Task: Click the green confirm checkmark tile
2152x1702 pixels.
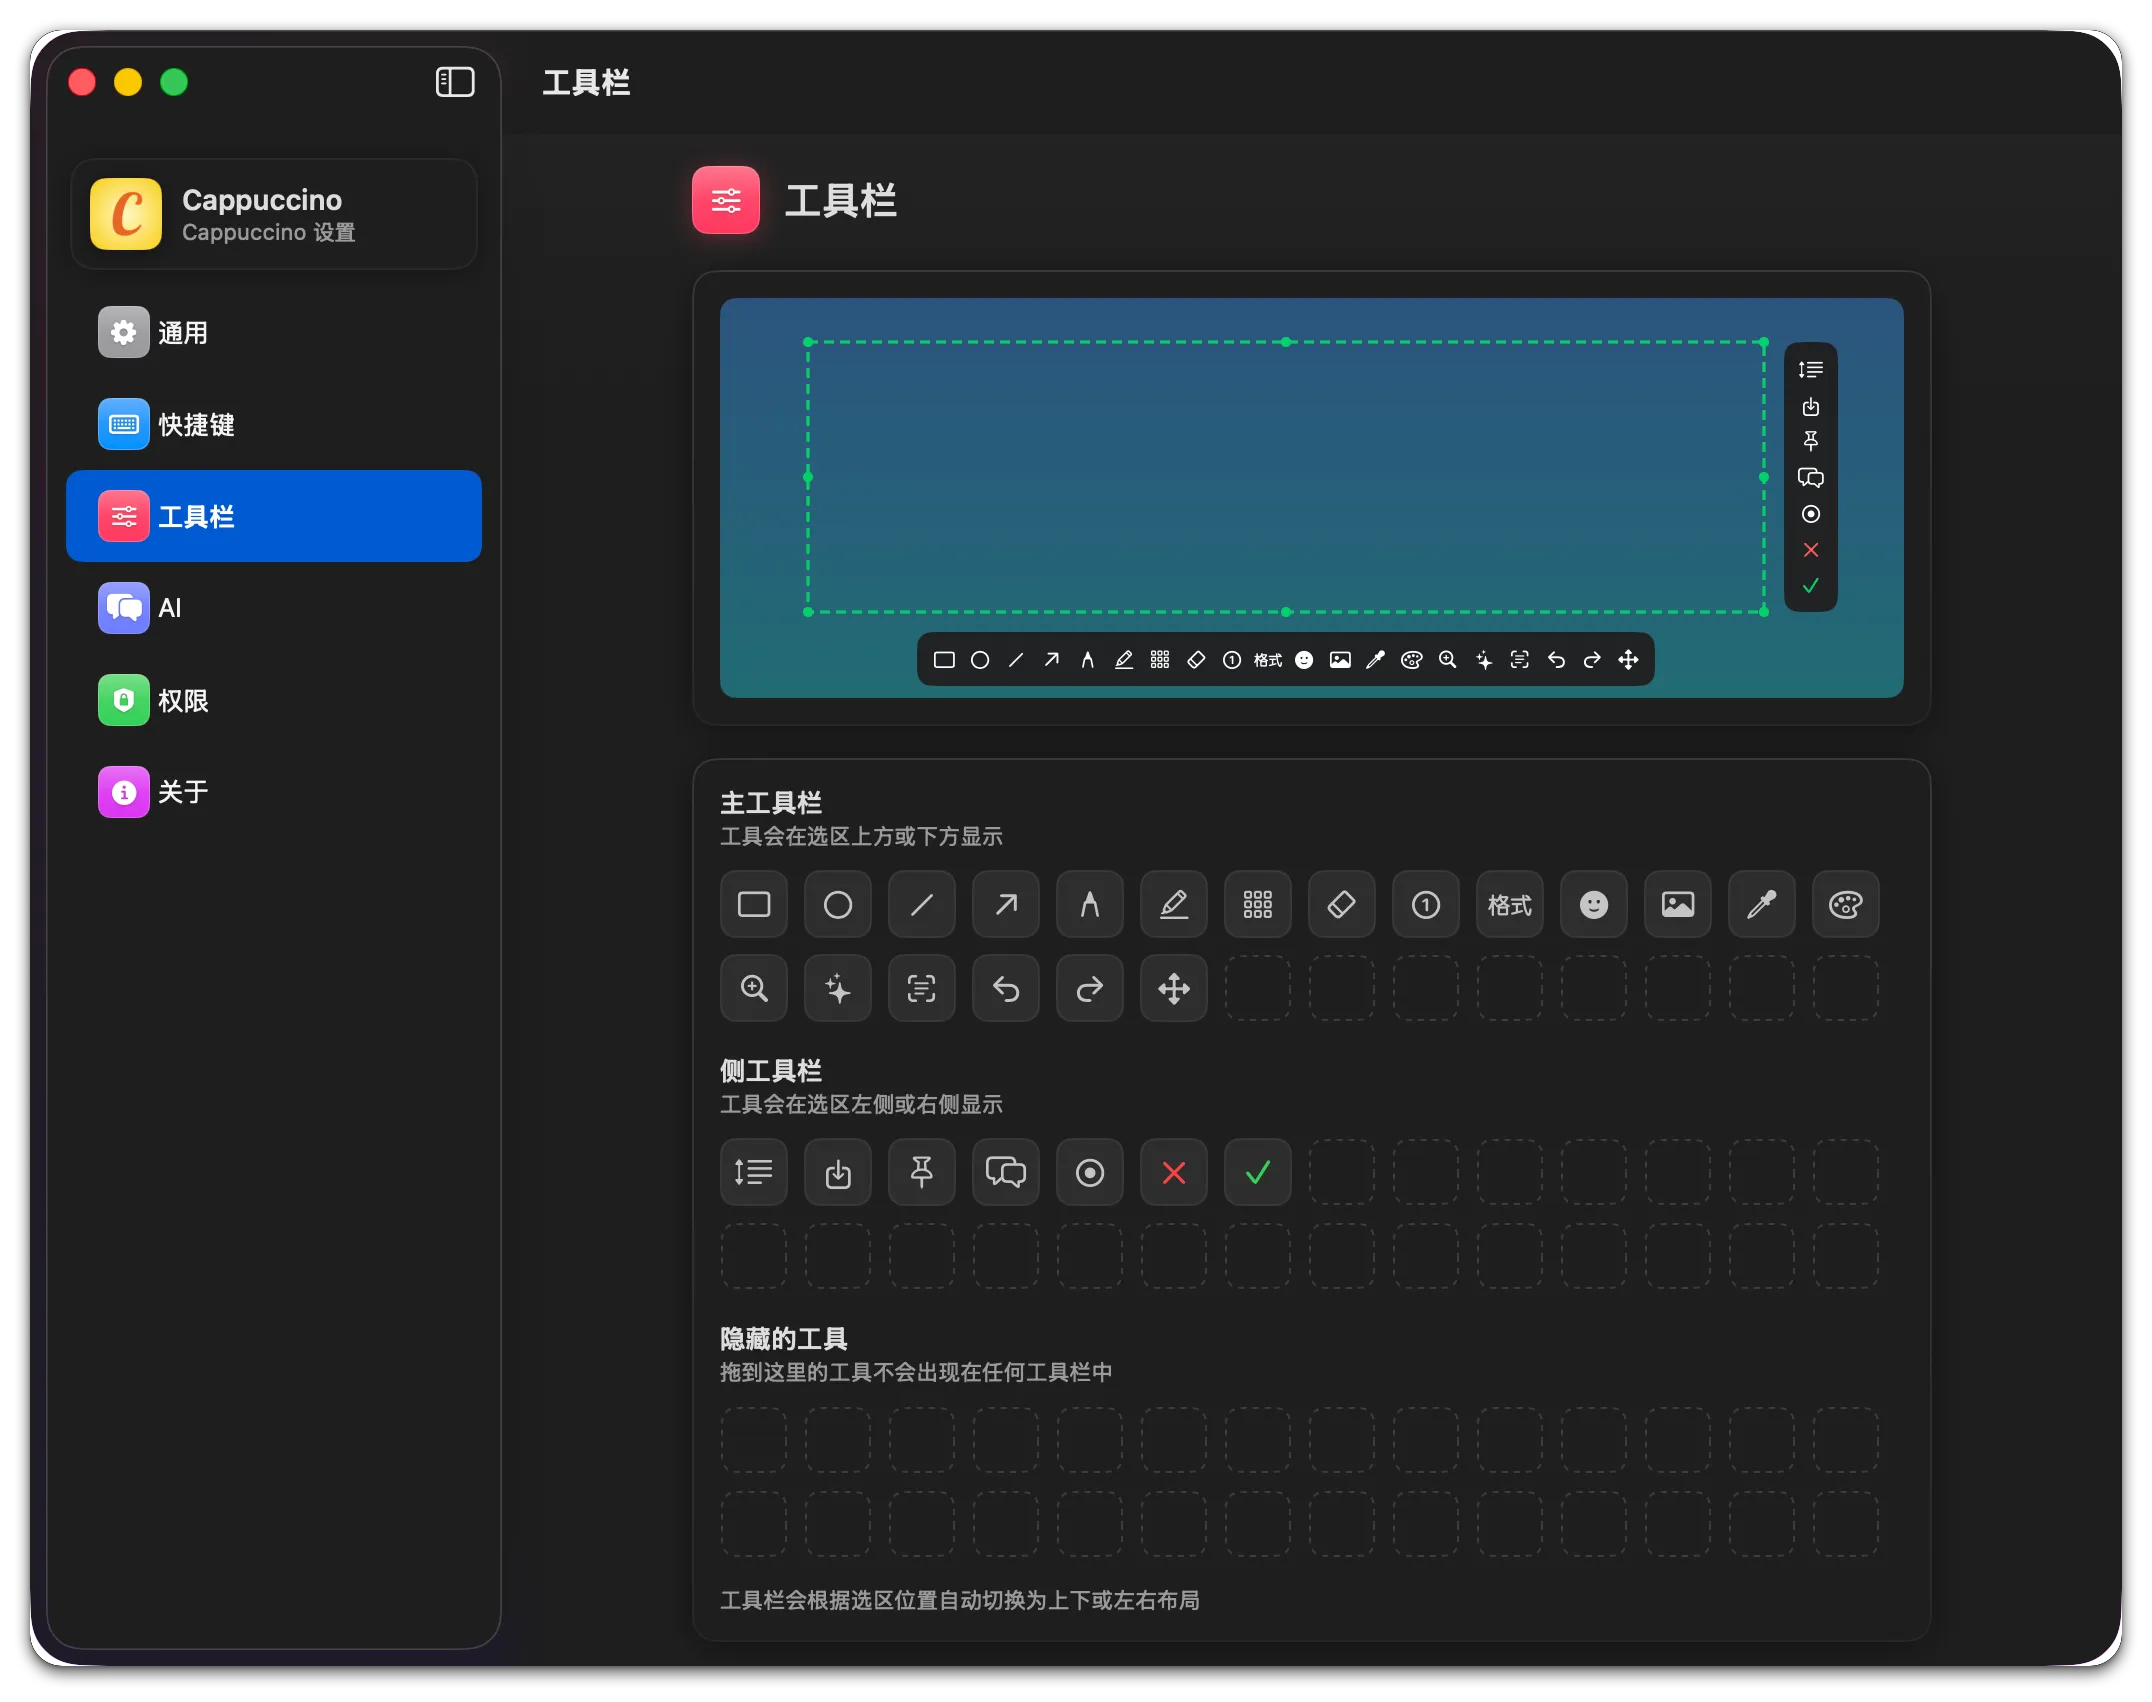Action: click(x=1258, y=1173)
